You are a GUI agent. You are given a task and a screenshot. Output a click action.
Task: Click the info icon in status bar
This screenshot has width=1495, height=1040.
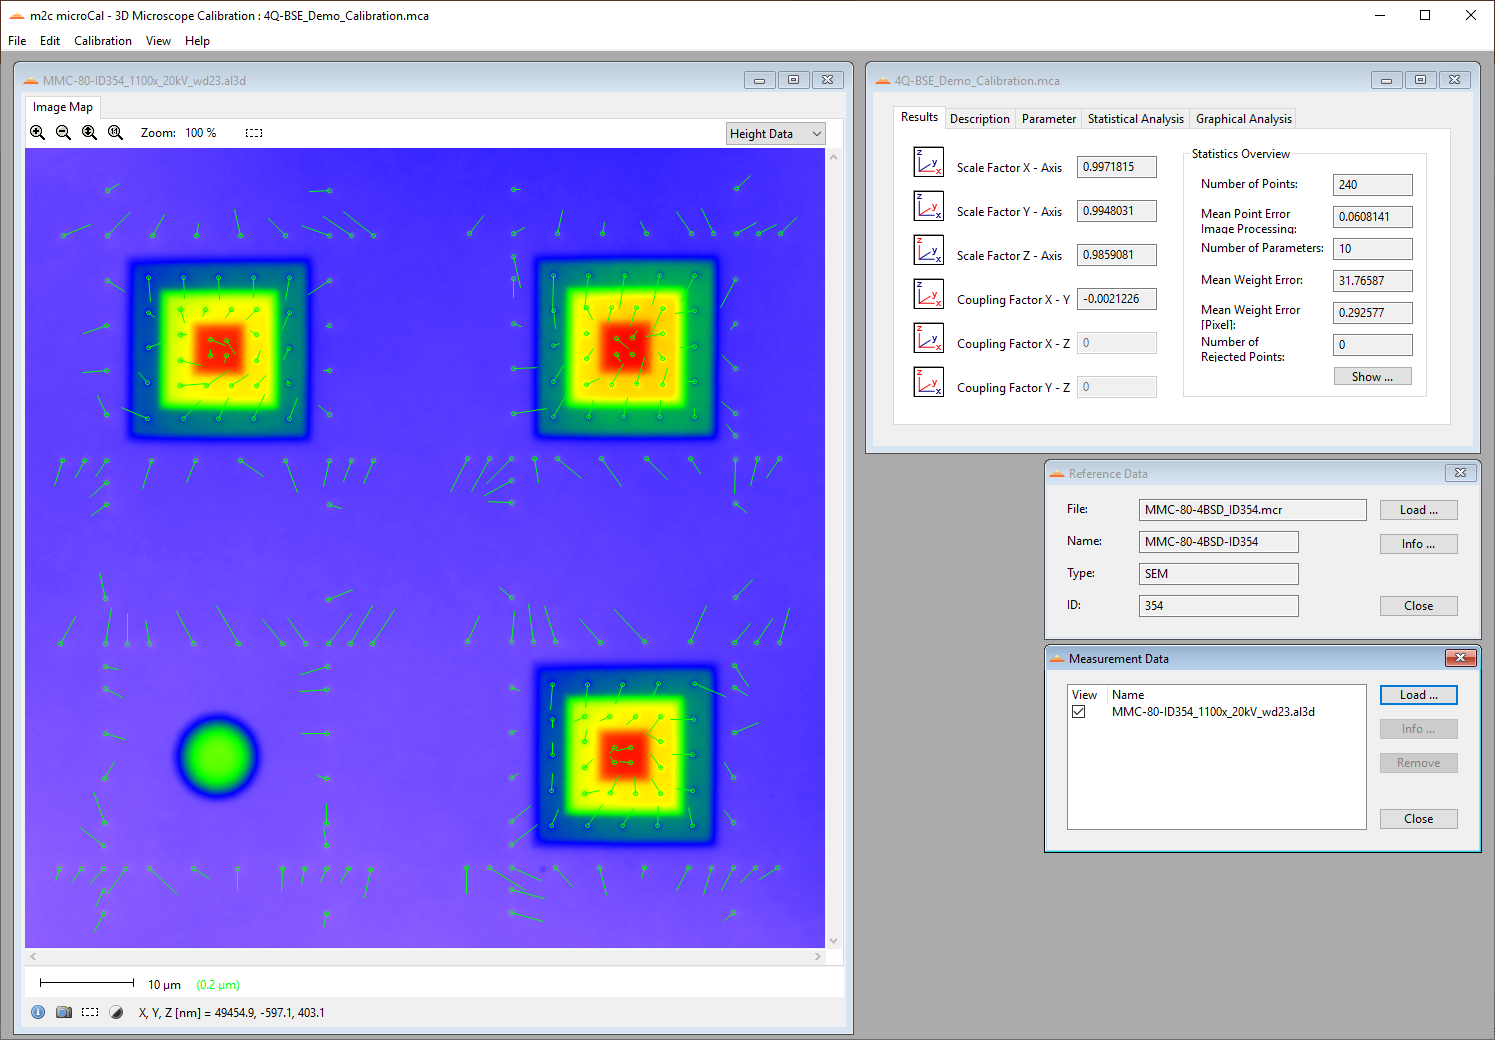pos(38,1012)
